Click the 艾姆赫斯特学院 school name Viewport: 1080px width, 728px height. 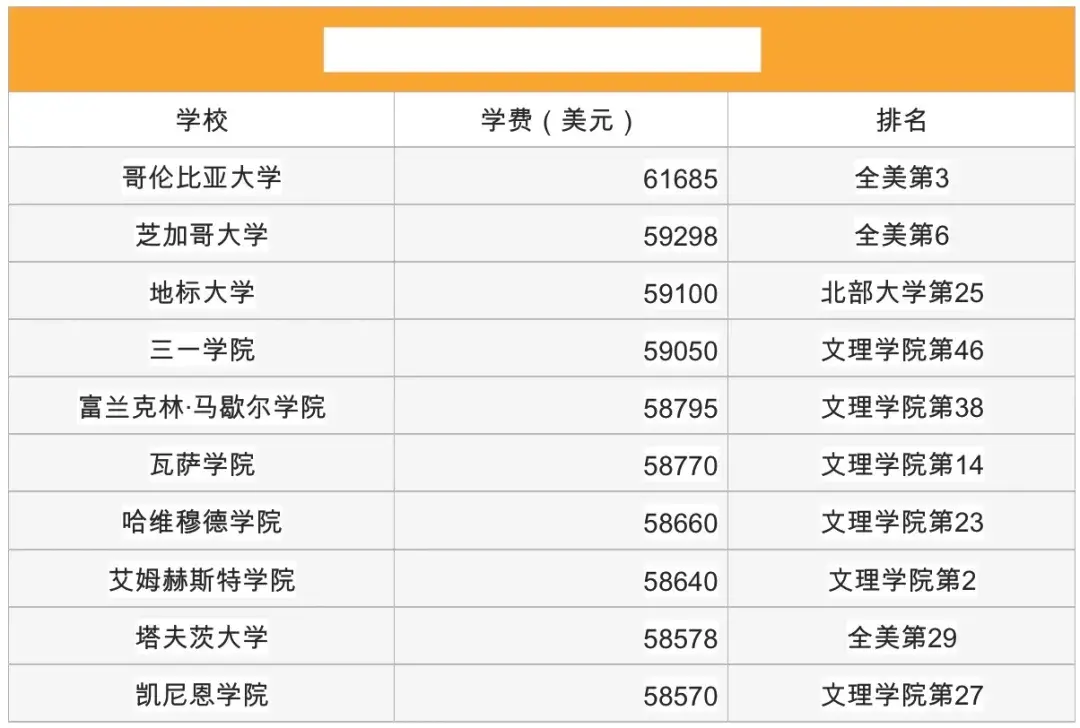point(202,579)
